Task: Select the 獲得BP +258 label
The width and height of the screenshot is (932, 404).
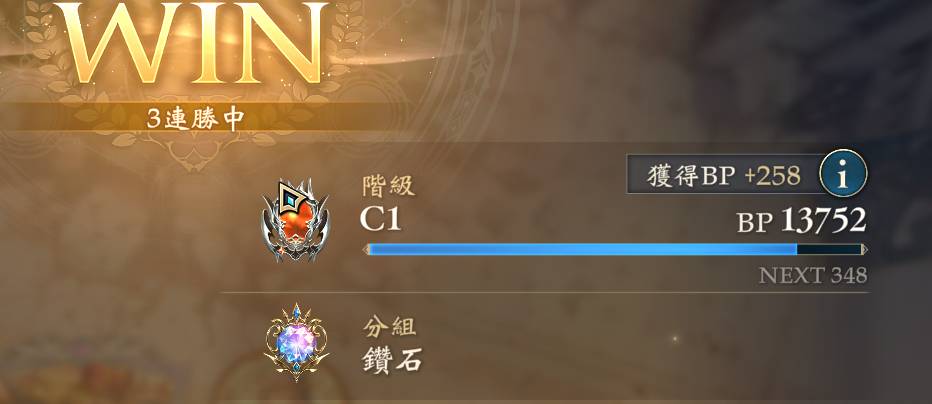Action: [723, 175]
